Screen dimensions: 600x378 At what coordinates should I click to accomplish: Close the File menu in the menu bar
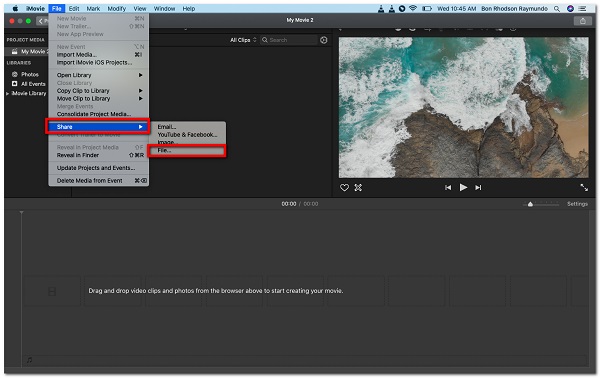click(x=57, y=8)
